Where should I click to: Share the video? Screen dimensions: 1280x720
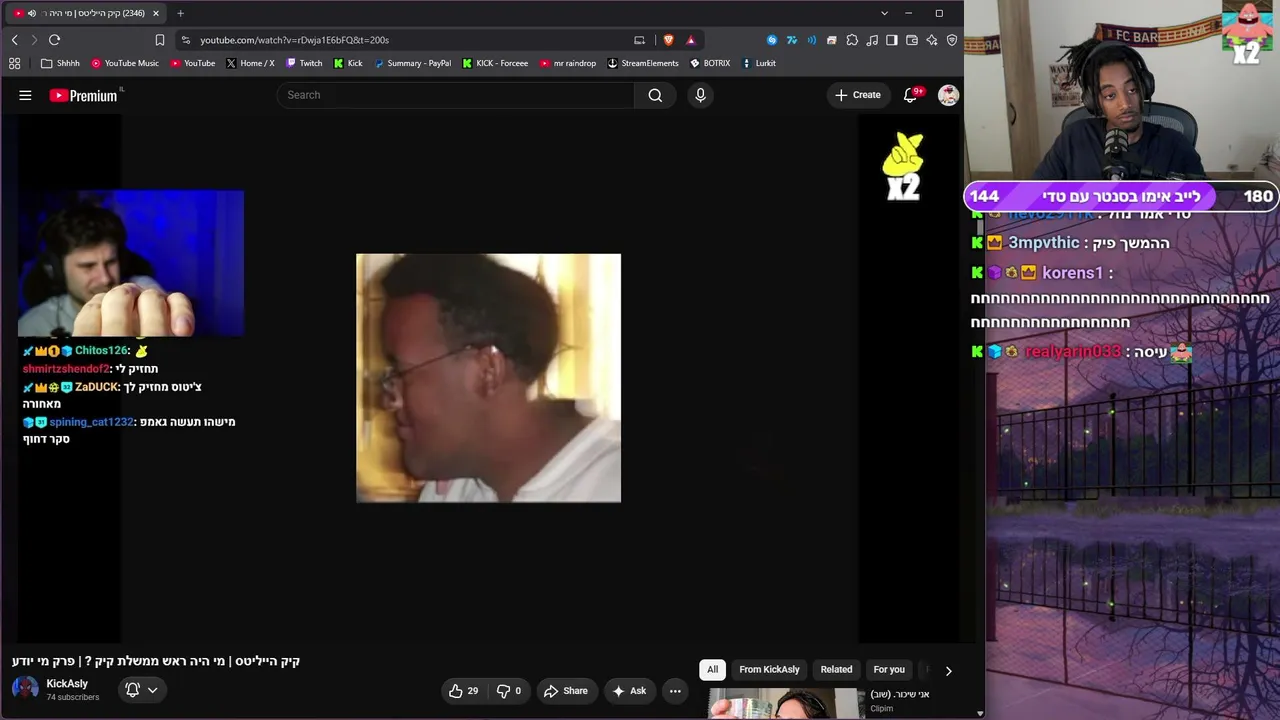[x=566, y=691]
